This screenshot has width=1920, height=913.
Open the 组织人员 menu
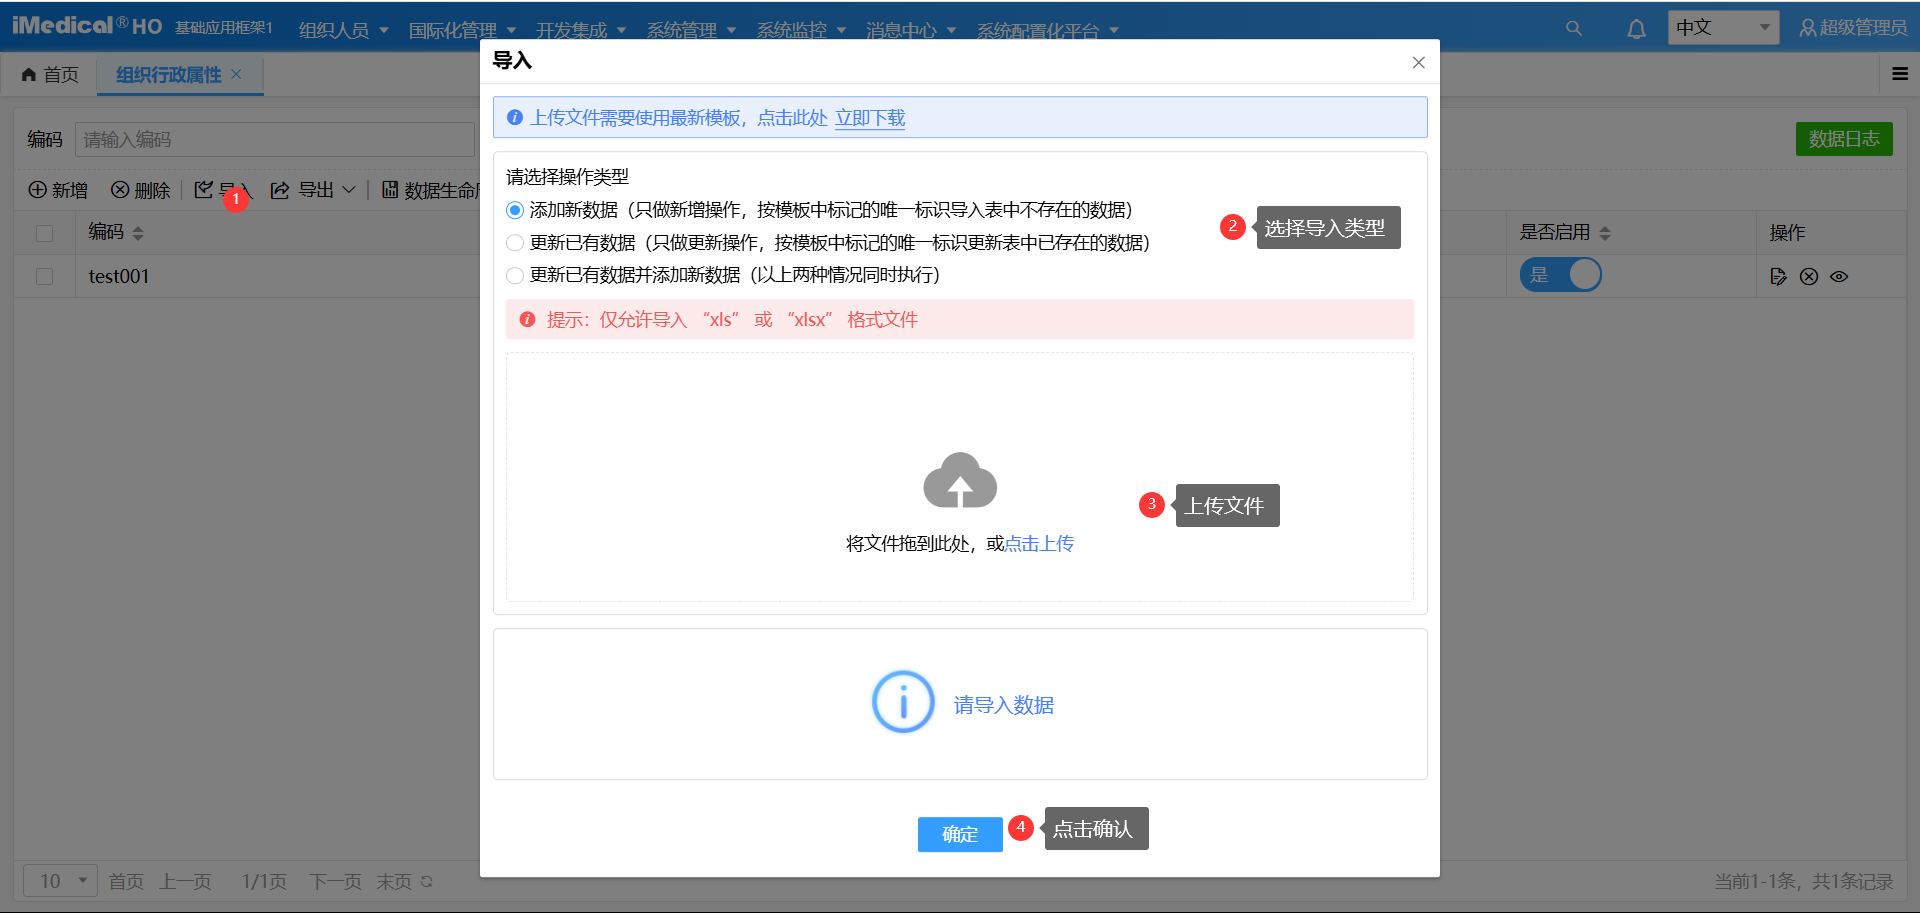coord(343,30)
